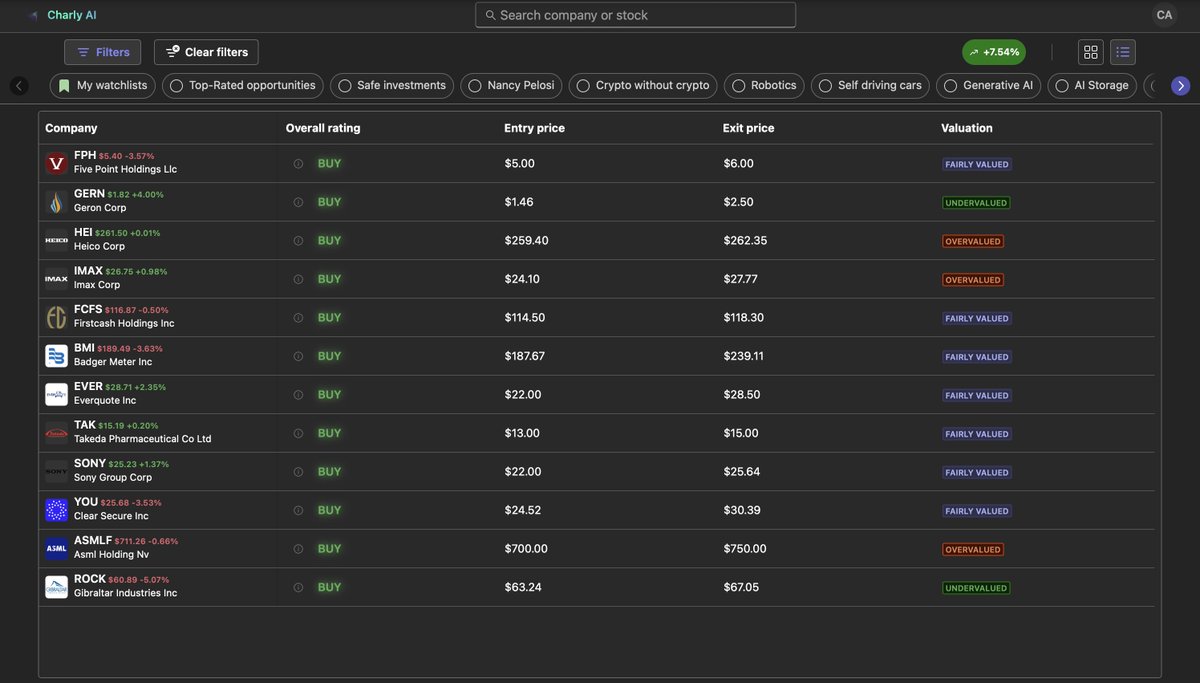Click UNDERVALUED badge in GERN row
The height and width of the screenshot is (683, 1200).
tap(976, 203)
